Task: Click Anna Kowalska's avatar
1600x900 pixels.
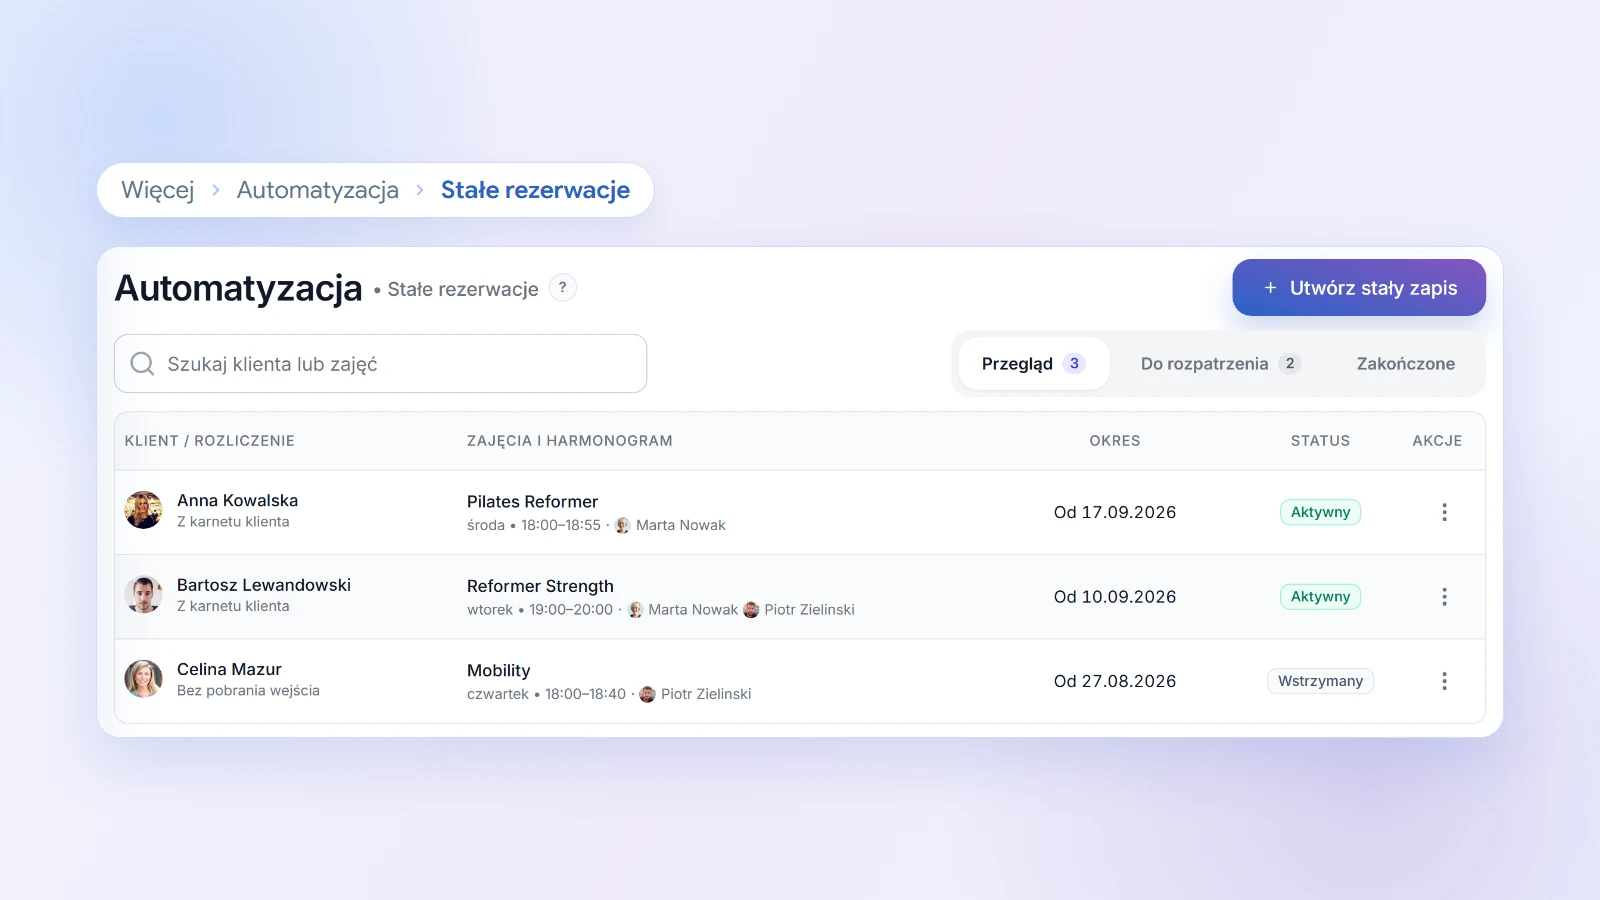Action: pos(144,510)
